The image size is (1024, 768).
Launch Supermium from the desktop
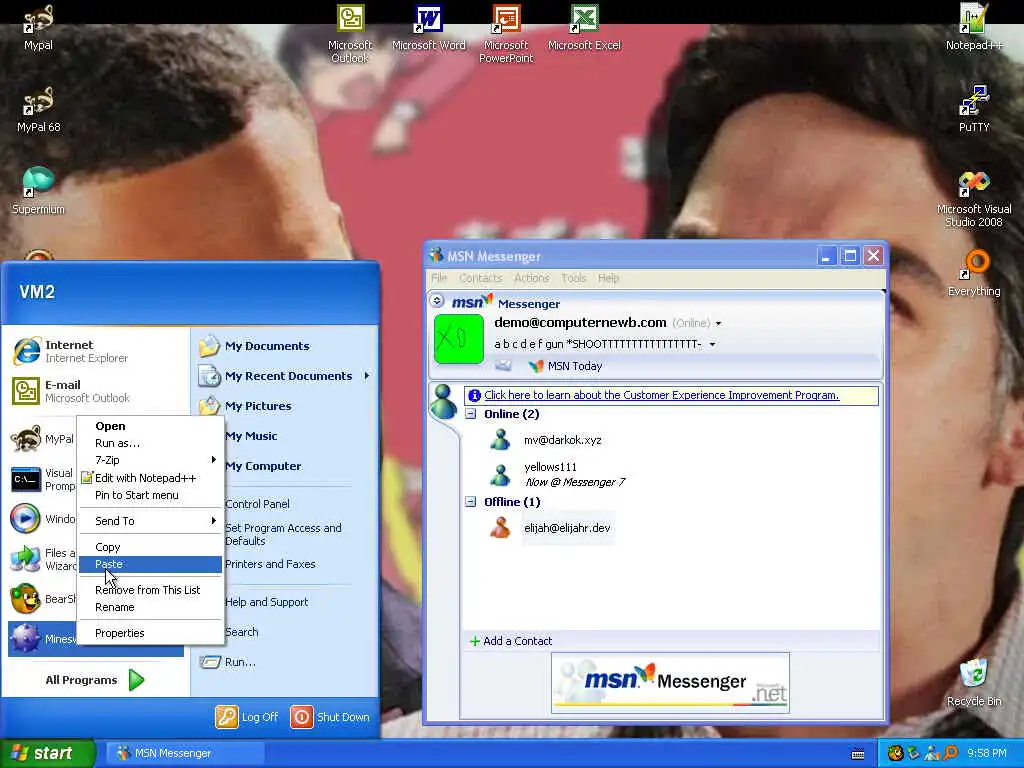(x=38, y=190)
